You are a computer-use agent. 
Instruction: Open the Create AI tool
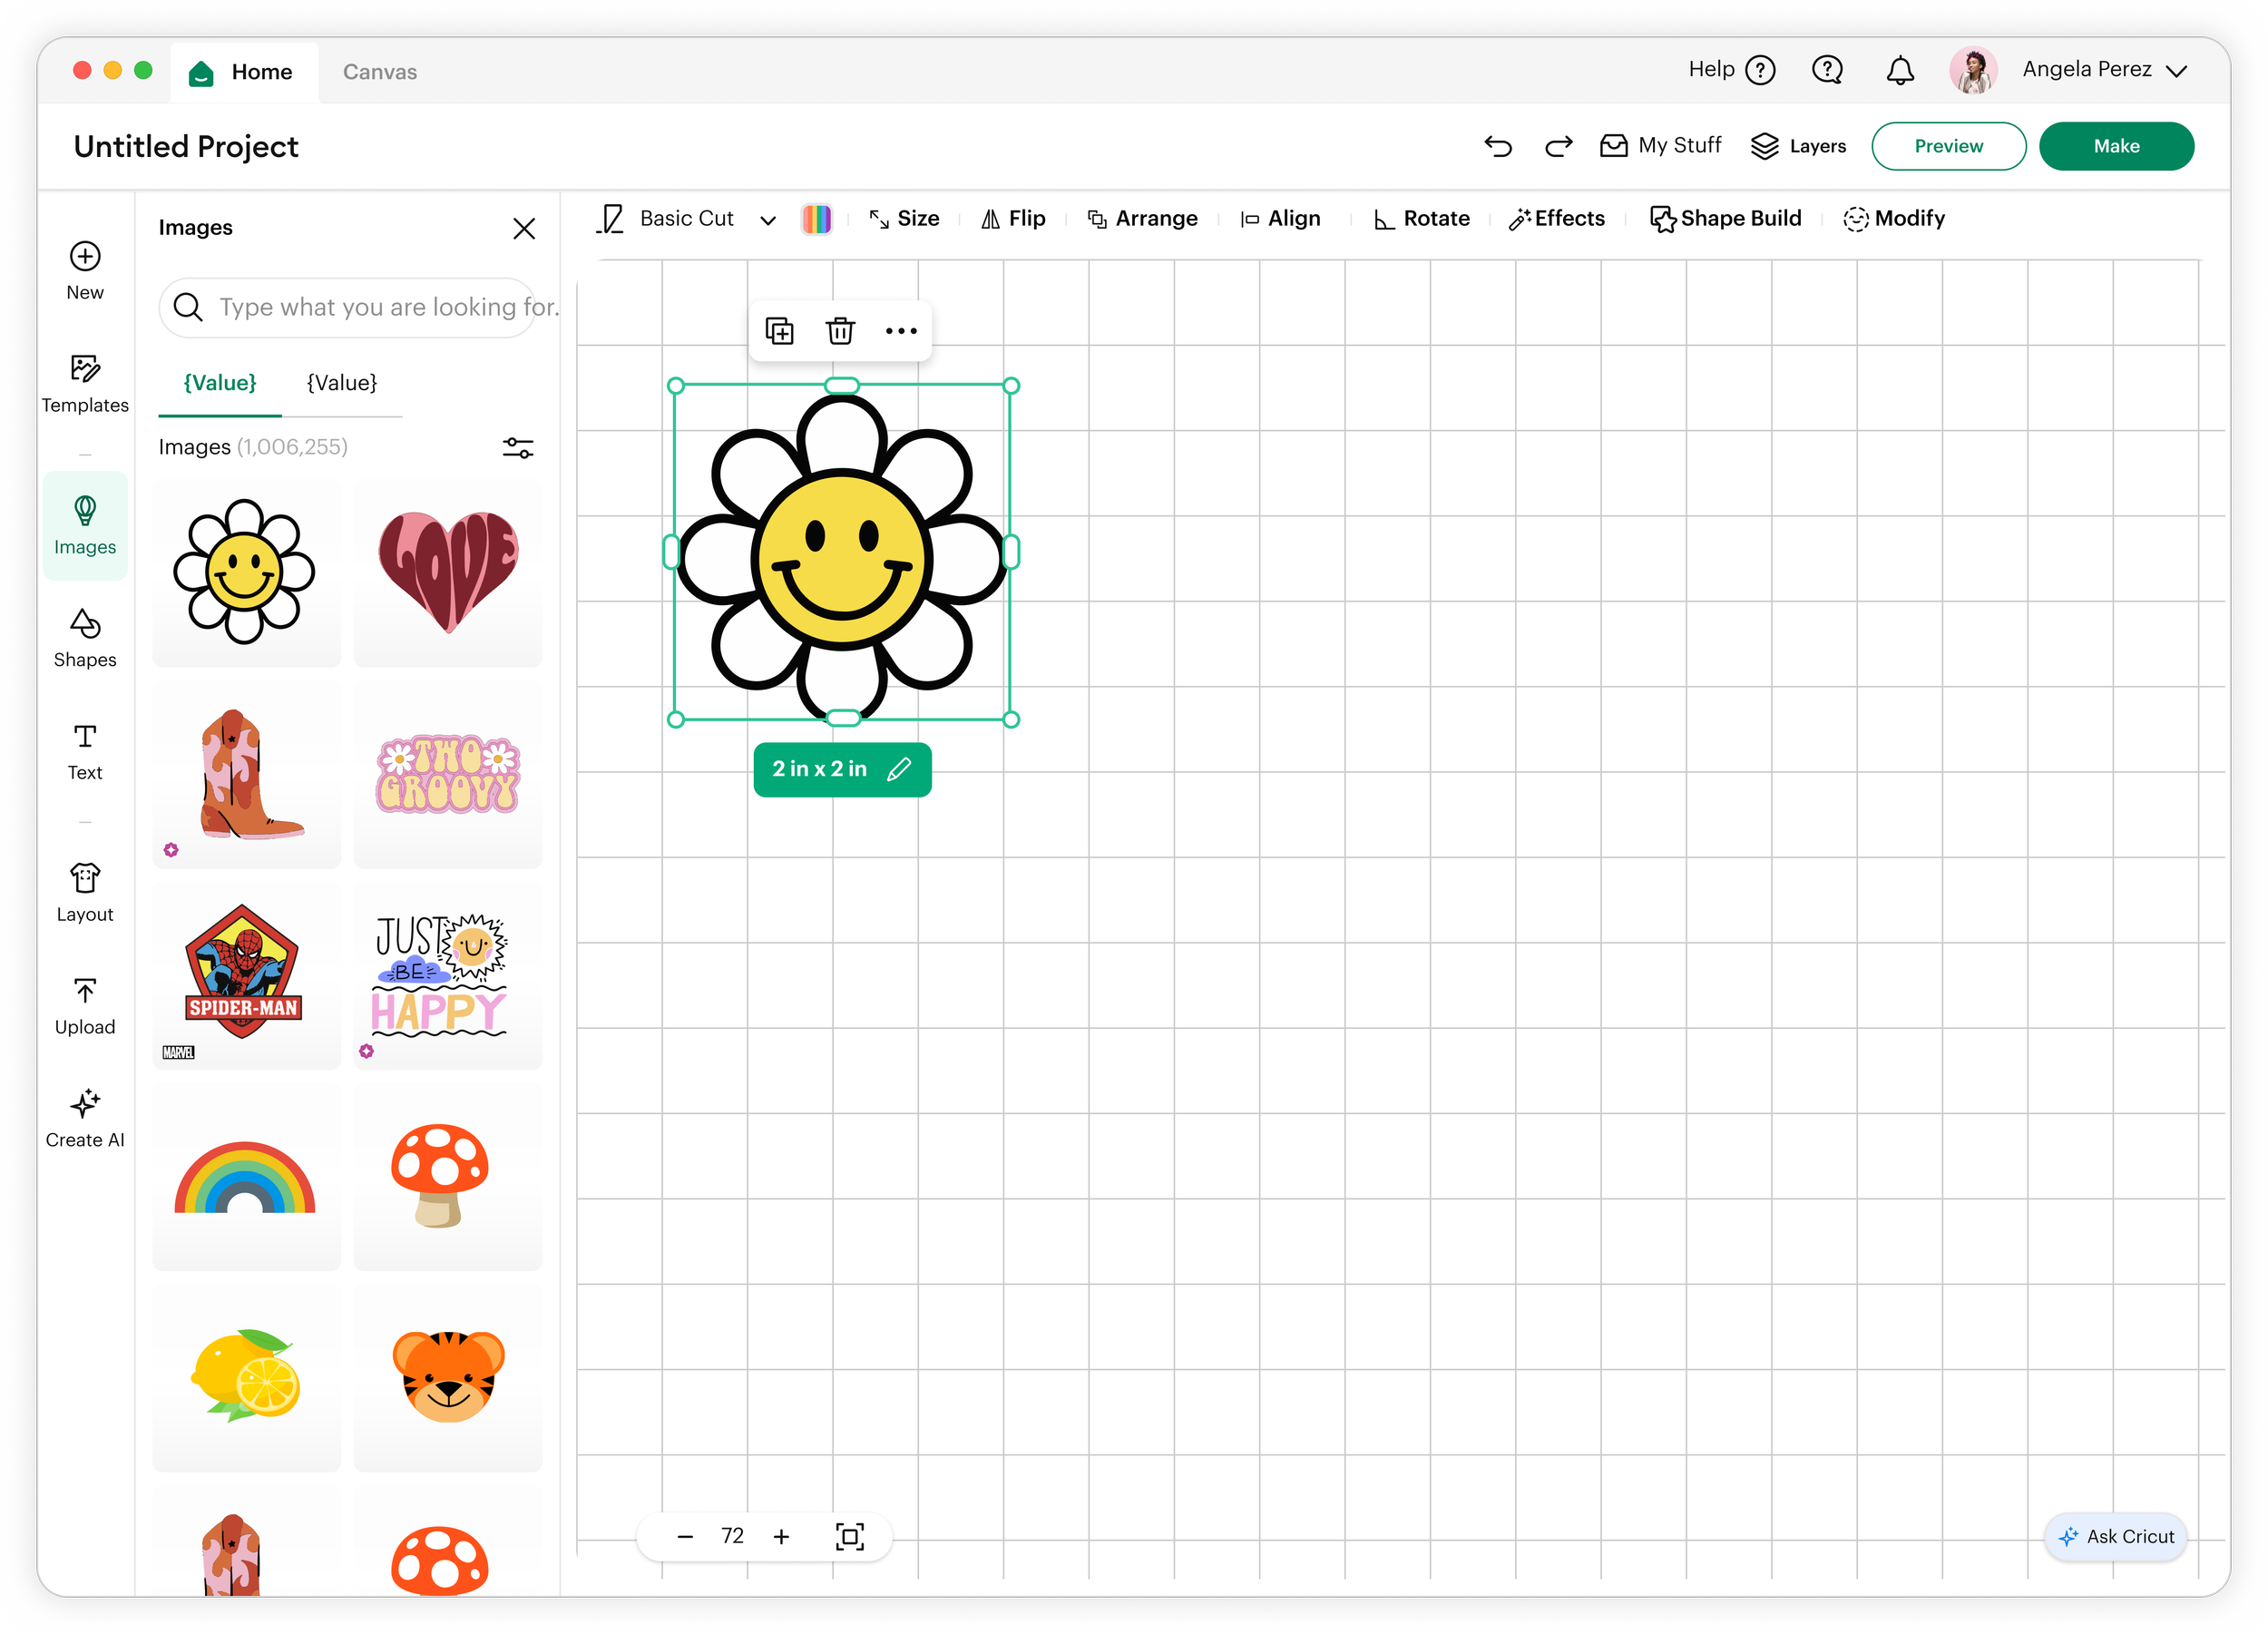(85, 1118)
